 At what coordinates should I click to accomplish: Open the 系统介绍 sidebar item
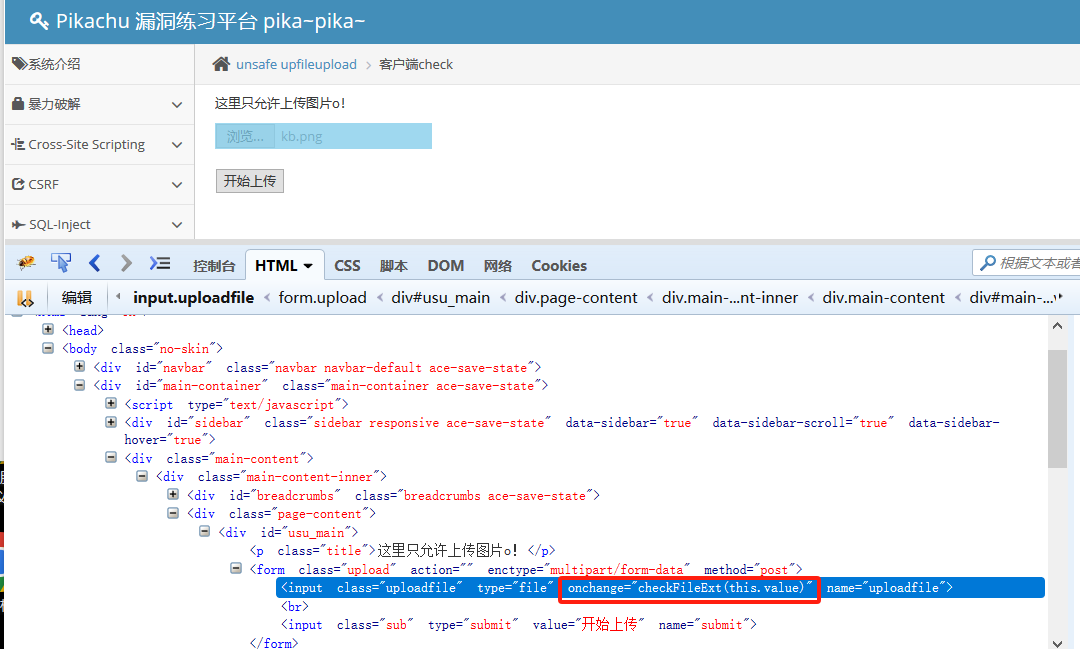pyautogui.click(x=99, y=64)
